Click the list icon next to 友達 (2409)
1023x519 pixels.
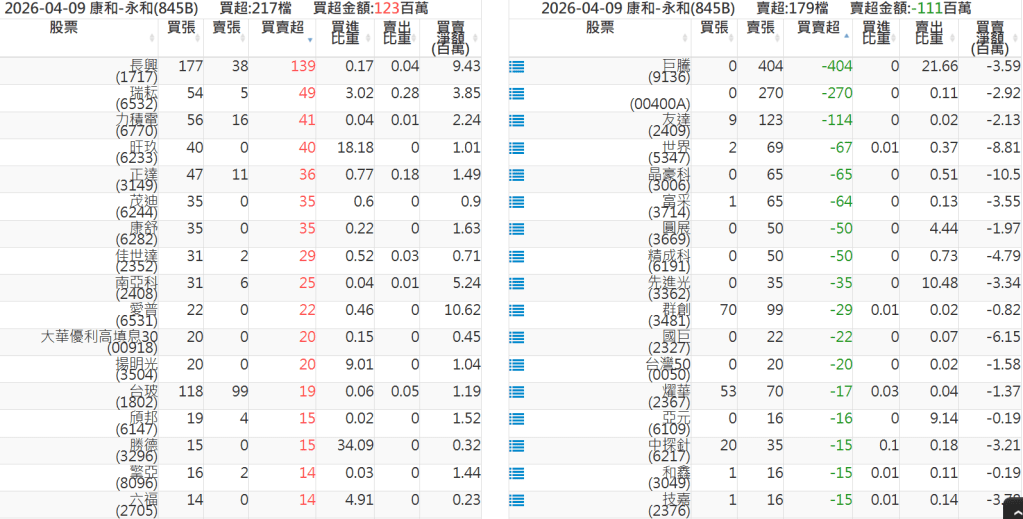pos(517,121)
